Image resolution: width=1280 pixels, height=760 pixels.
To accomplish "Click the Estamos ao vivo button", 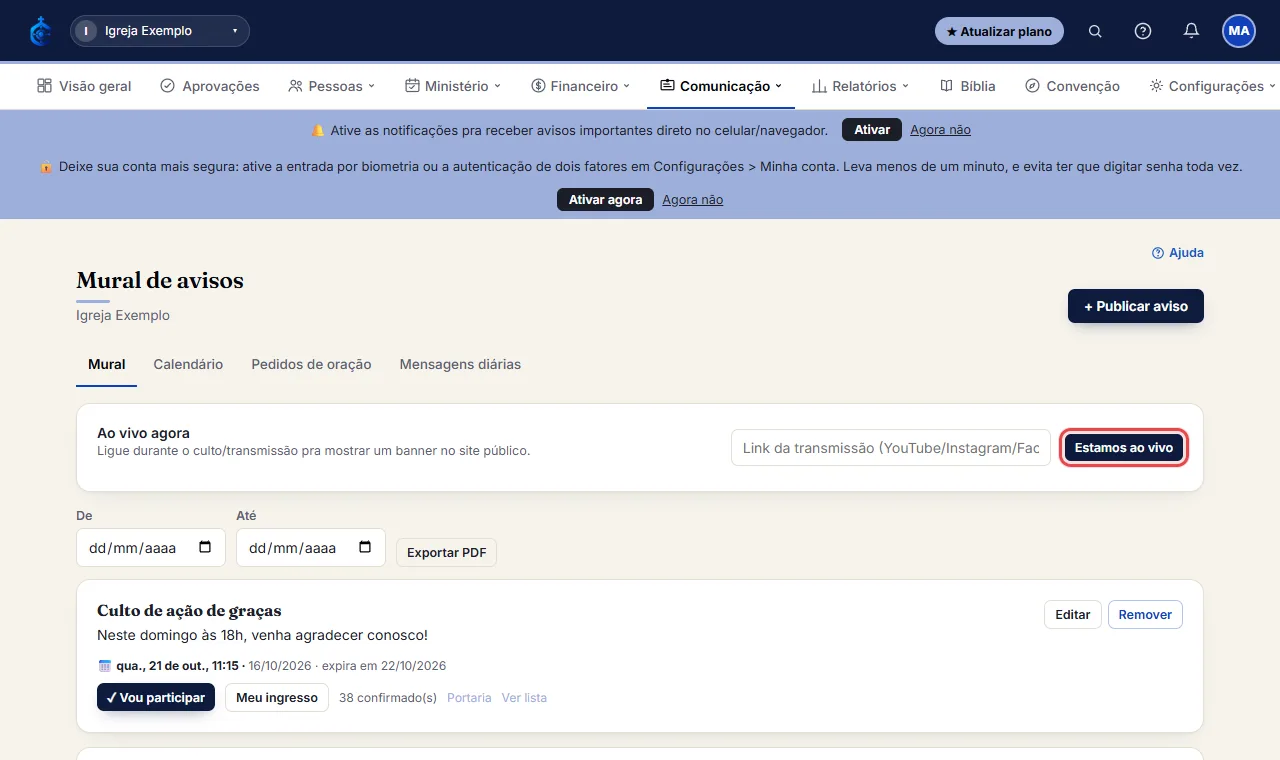I will point(1124,448).
